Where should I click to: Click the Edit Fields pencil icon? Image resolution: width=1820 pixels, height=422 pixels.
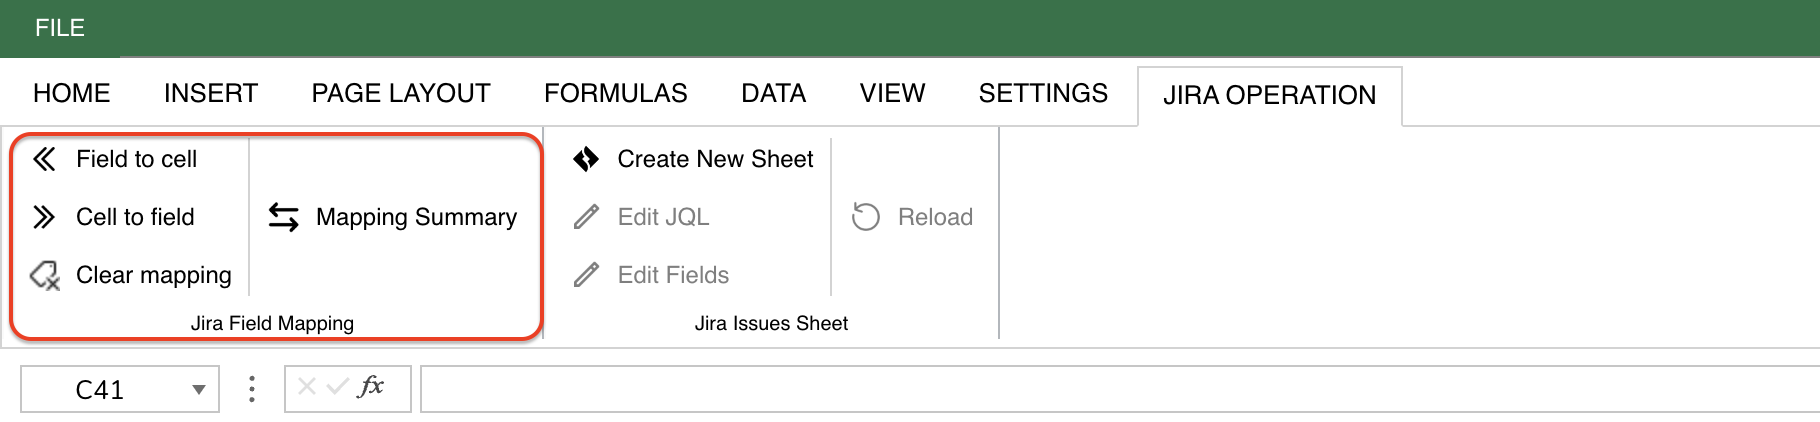[587, 275]
